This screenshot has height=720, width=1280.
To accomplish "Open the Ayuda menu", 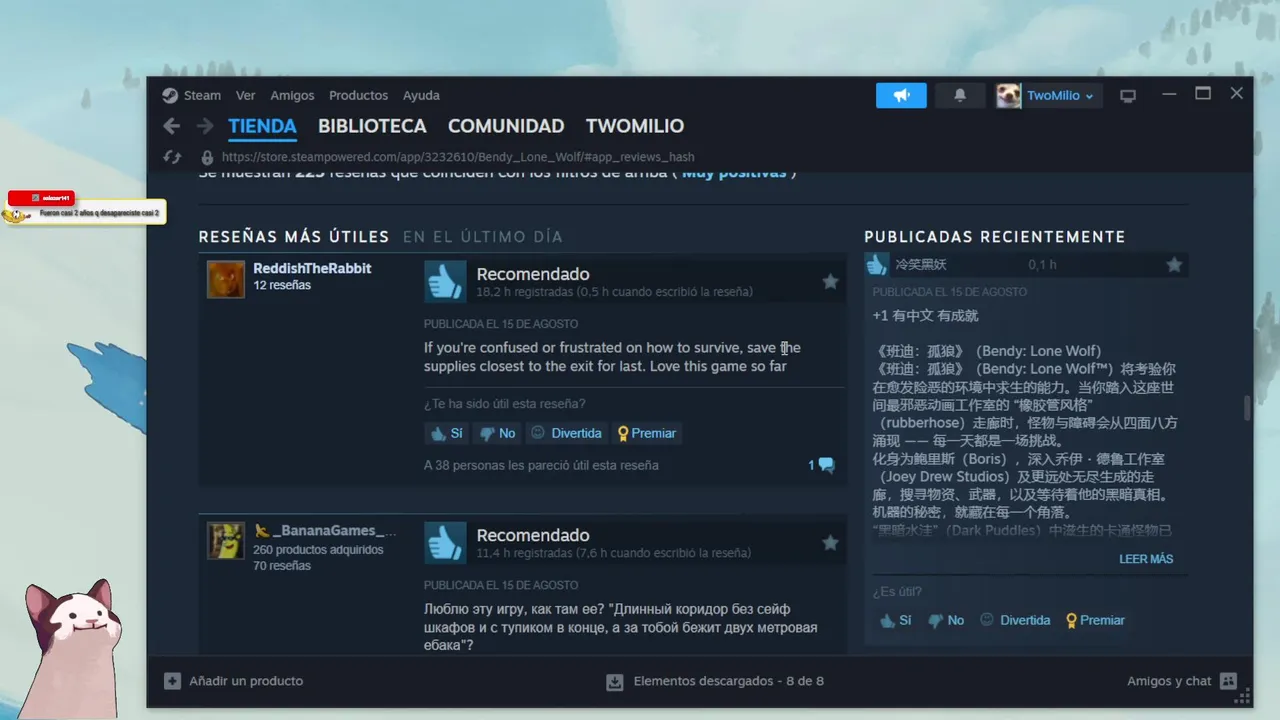I will click(421, 95).
